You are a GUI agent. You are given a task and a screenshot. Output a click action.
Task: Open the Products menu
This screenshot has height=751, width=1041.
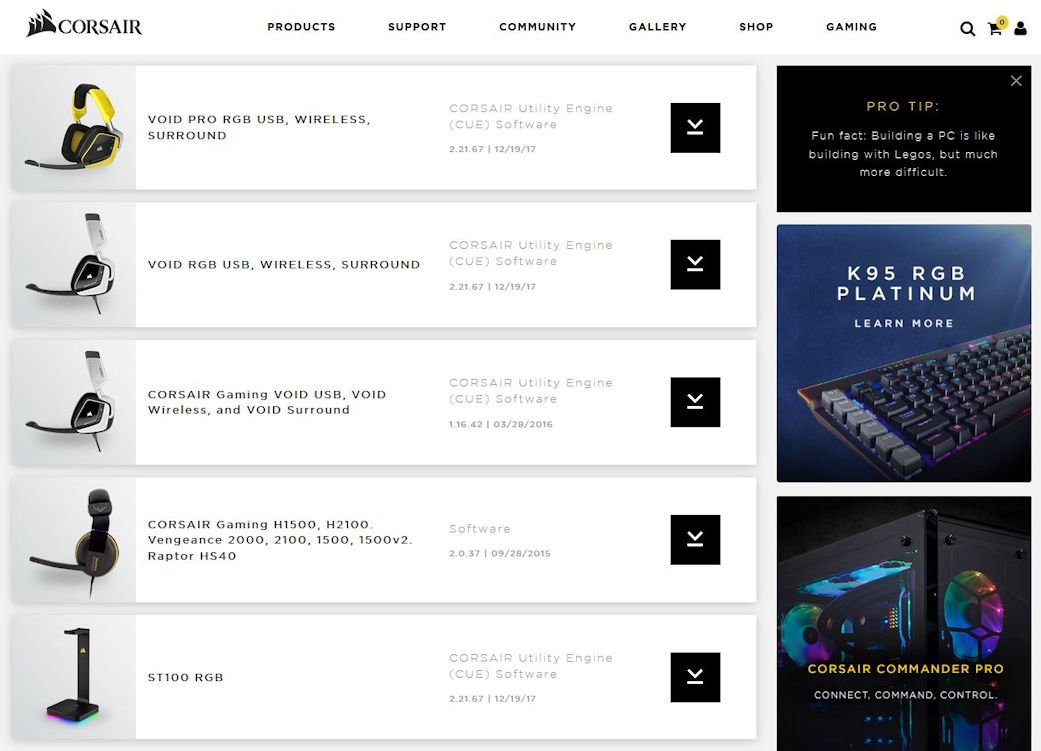[301, 27]
